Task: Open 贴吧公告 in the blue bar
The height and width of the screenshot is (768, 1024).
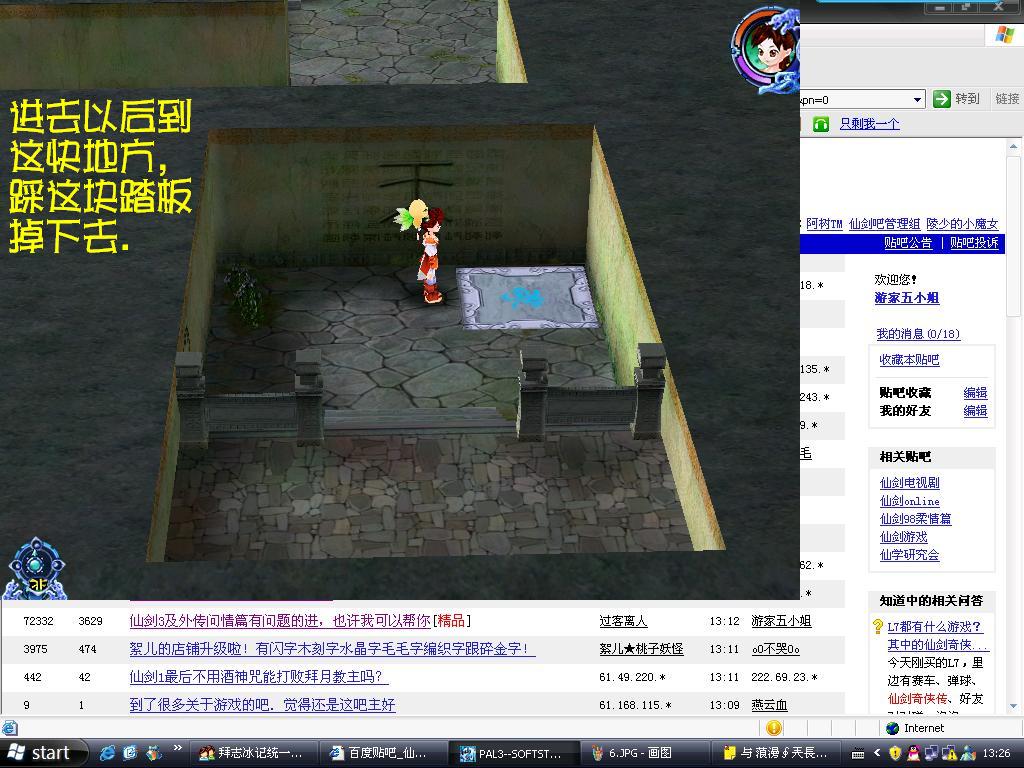Action: tap(908, 243)
